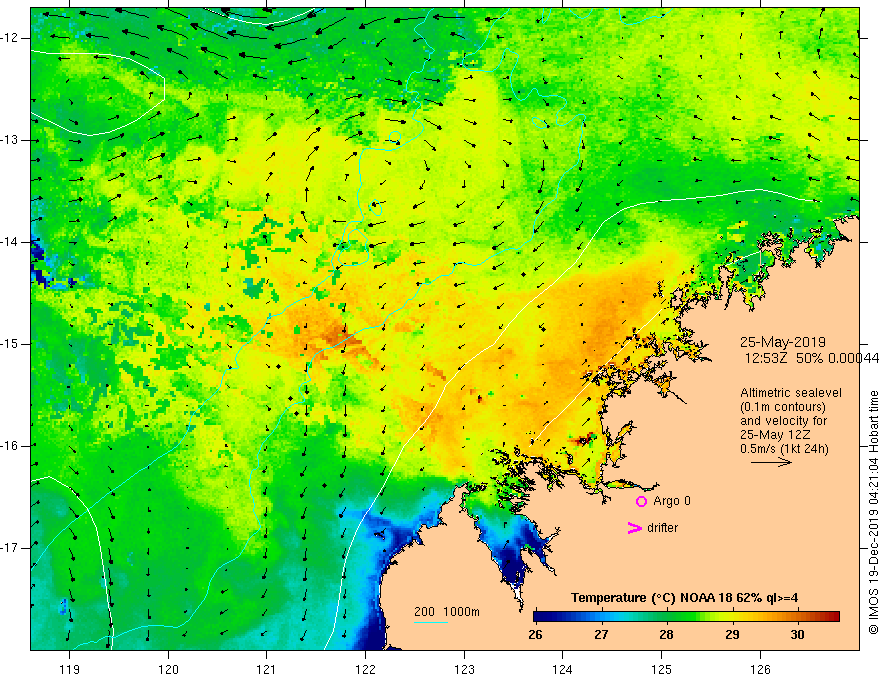Click the color bar value 30
880x680 pixels.
point(797,635)
